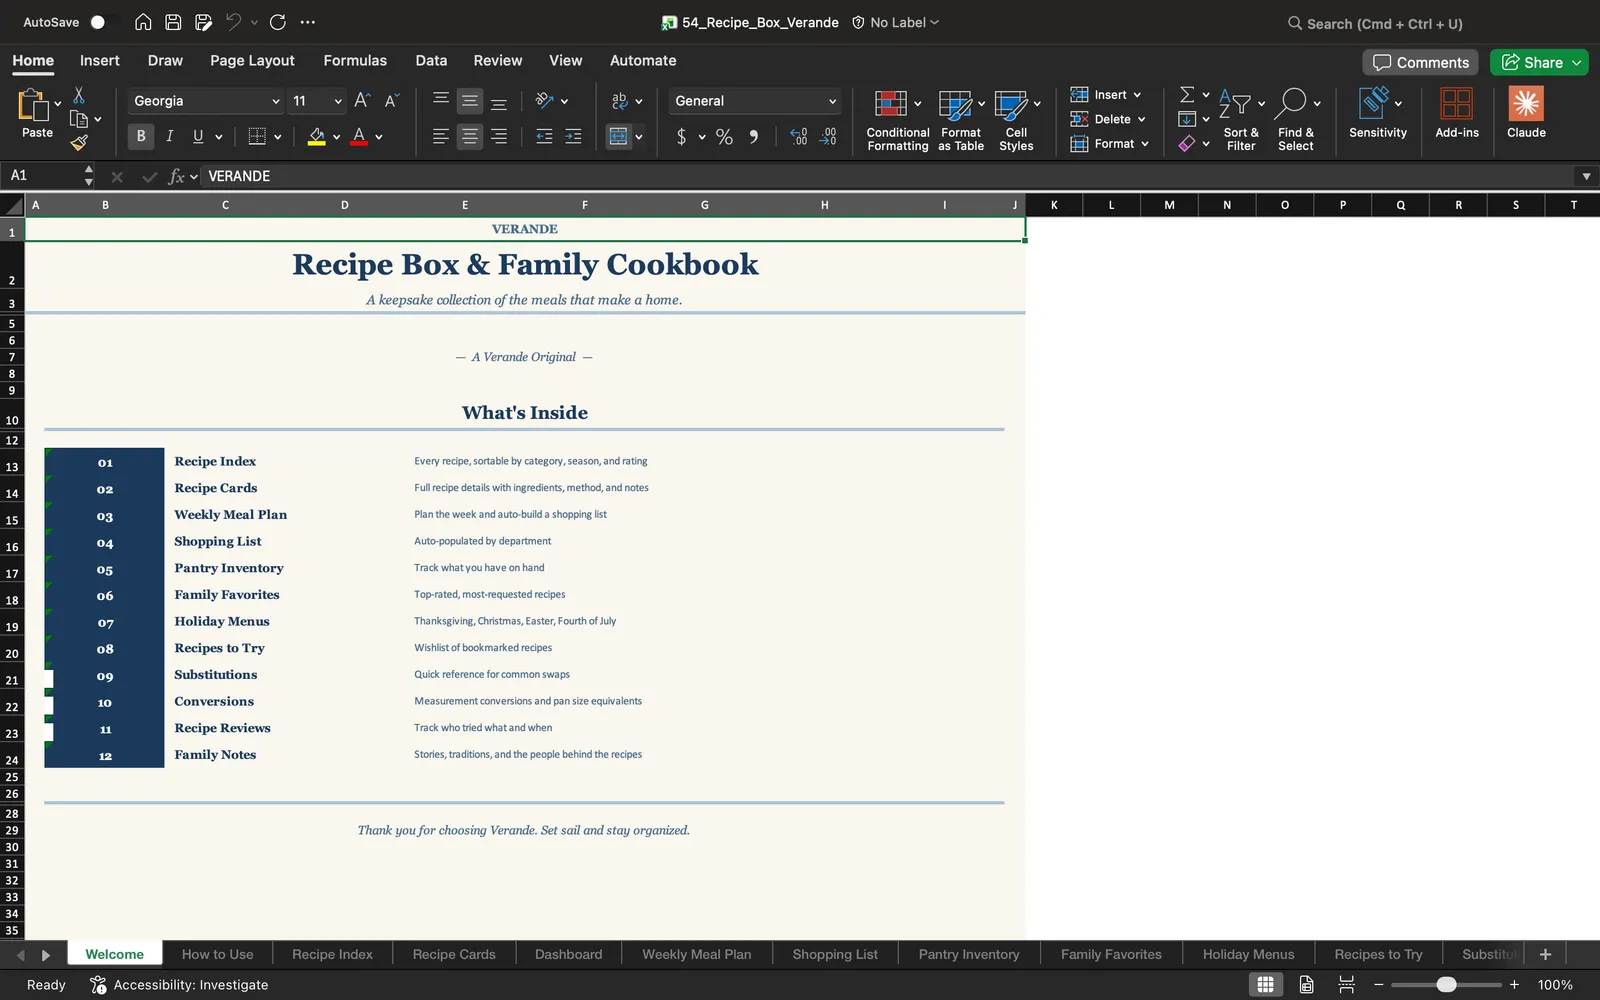The image size is (1600, 1000).
Task: Switch to the Holiday Menus sheet tab
Action: point(1248,954)
